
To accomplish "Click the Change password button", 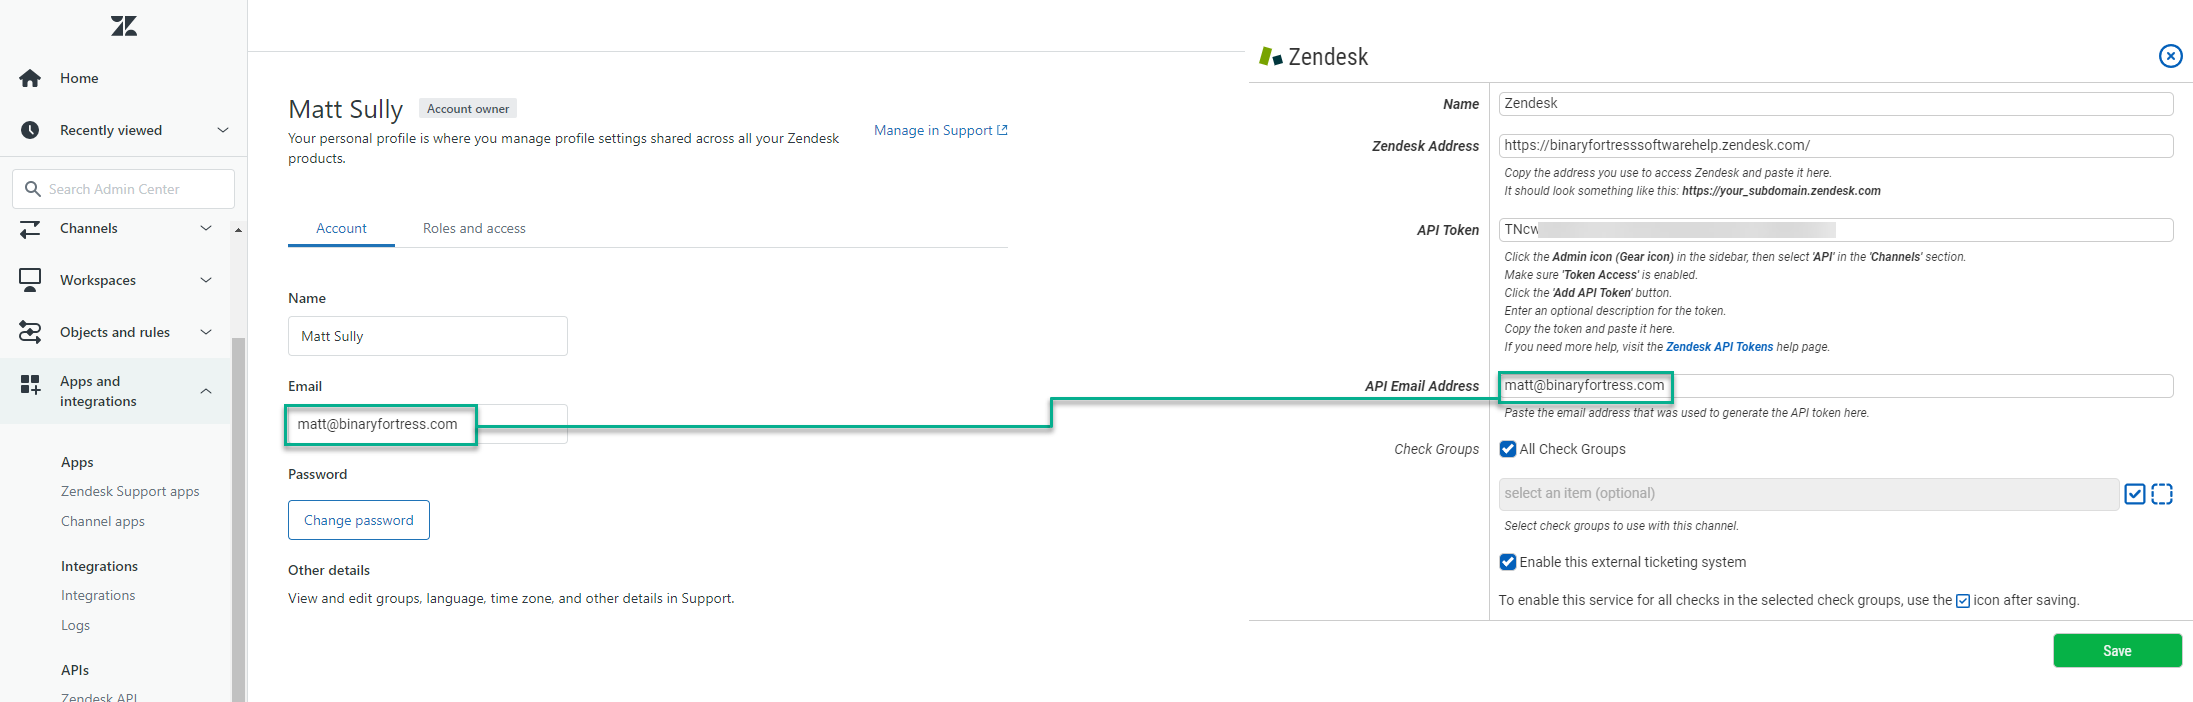I will (359, 520).
